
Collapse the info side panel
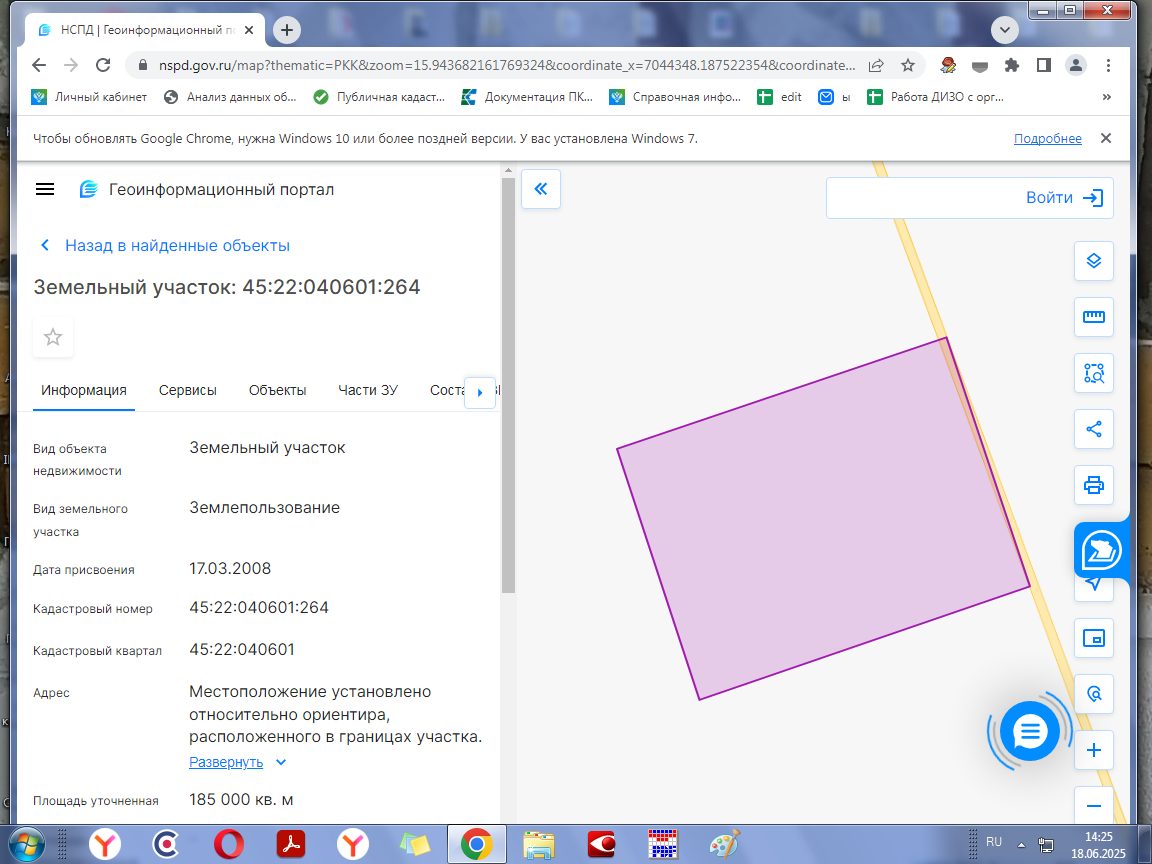tap(541, 189)
